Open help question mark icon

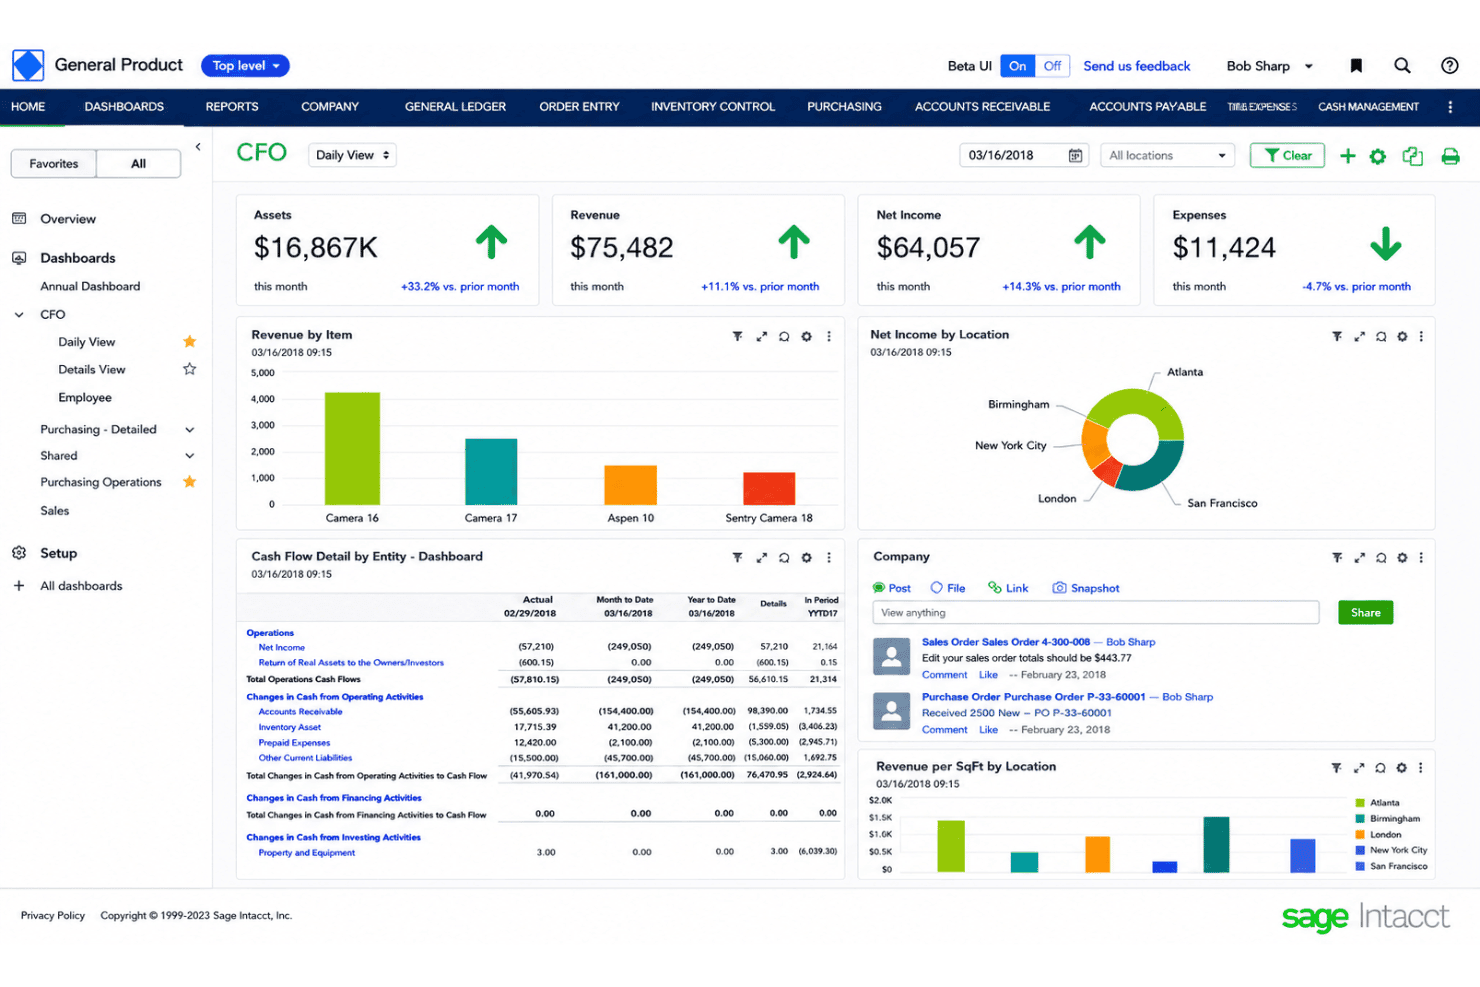[1449, 66]
